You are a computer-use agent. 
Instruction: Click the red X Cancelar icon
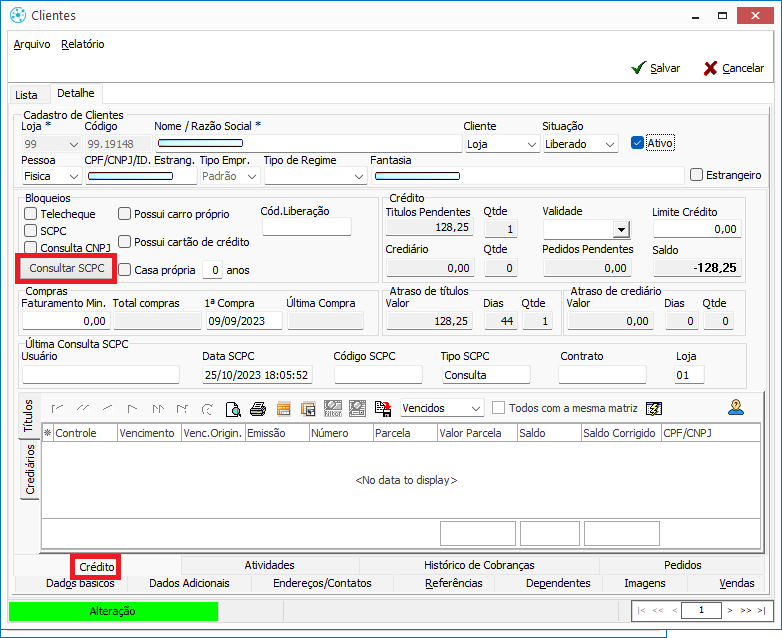pyautogui.click(x=711, y=68)
